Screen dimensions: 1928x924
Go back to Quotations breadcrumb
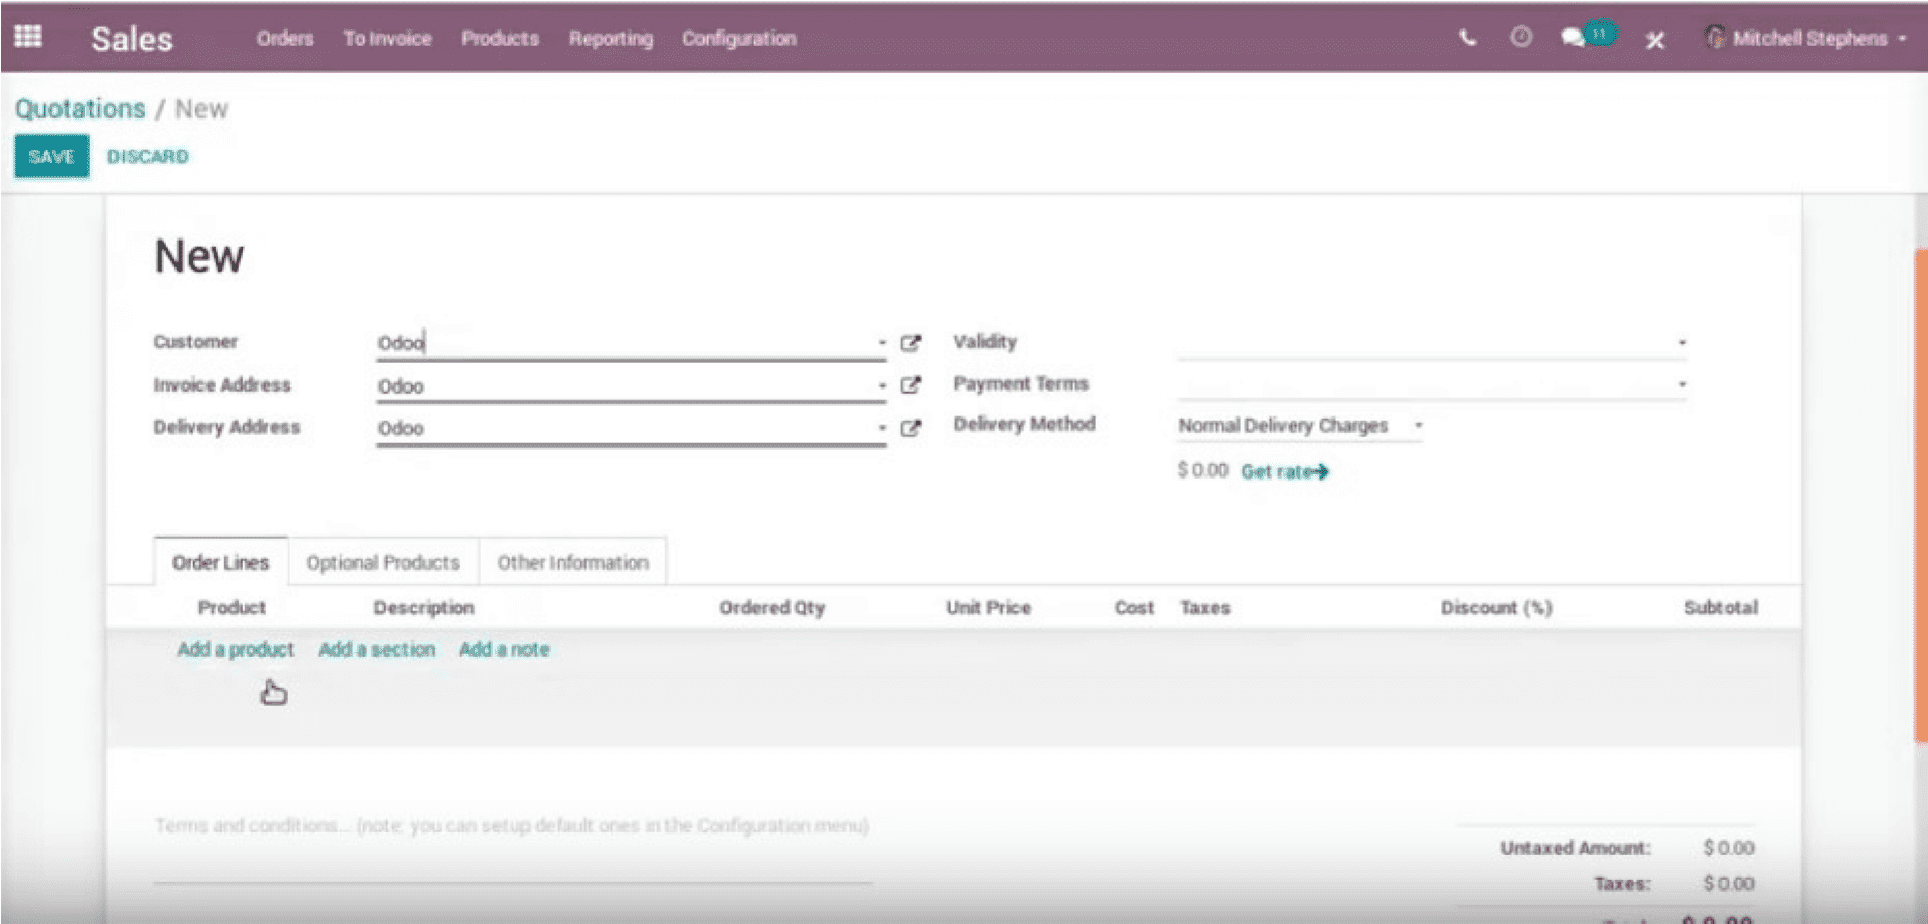coord(80,108)
